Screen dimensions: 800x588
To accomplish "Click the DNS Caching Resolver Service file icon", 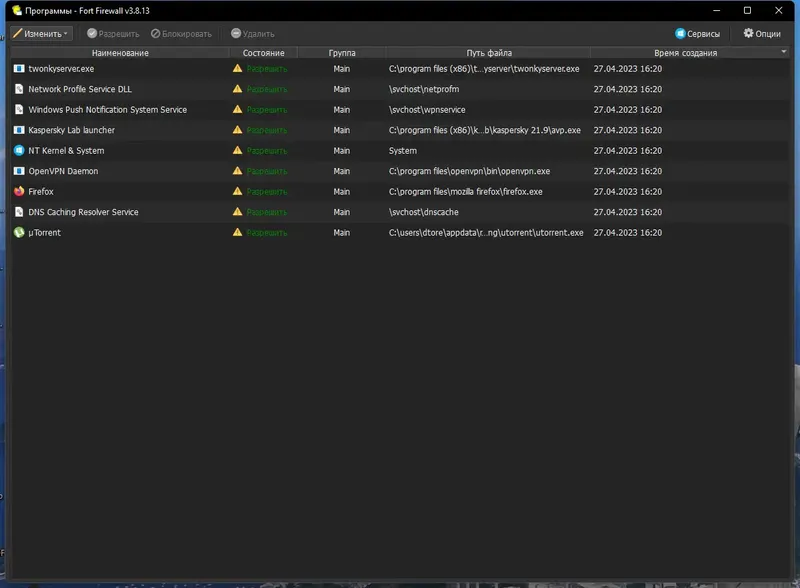I will tap(19, 212).
